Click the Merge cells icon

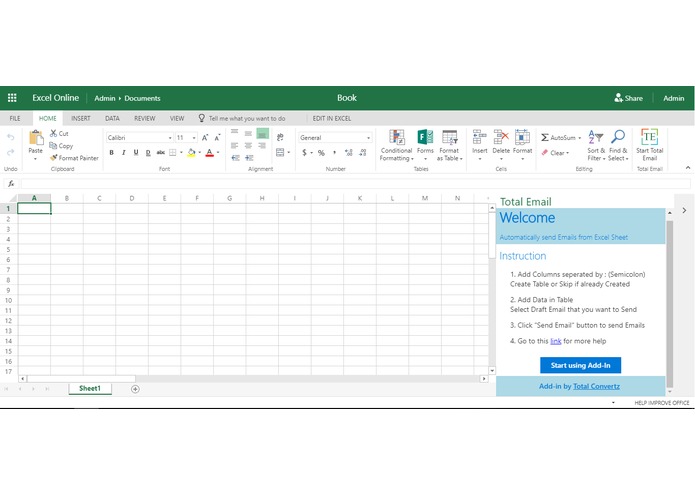point(280,152)
